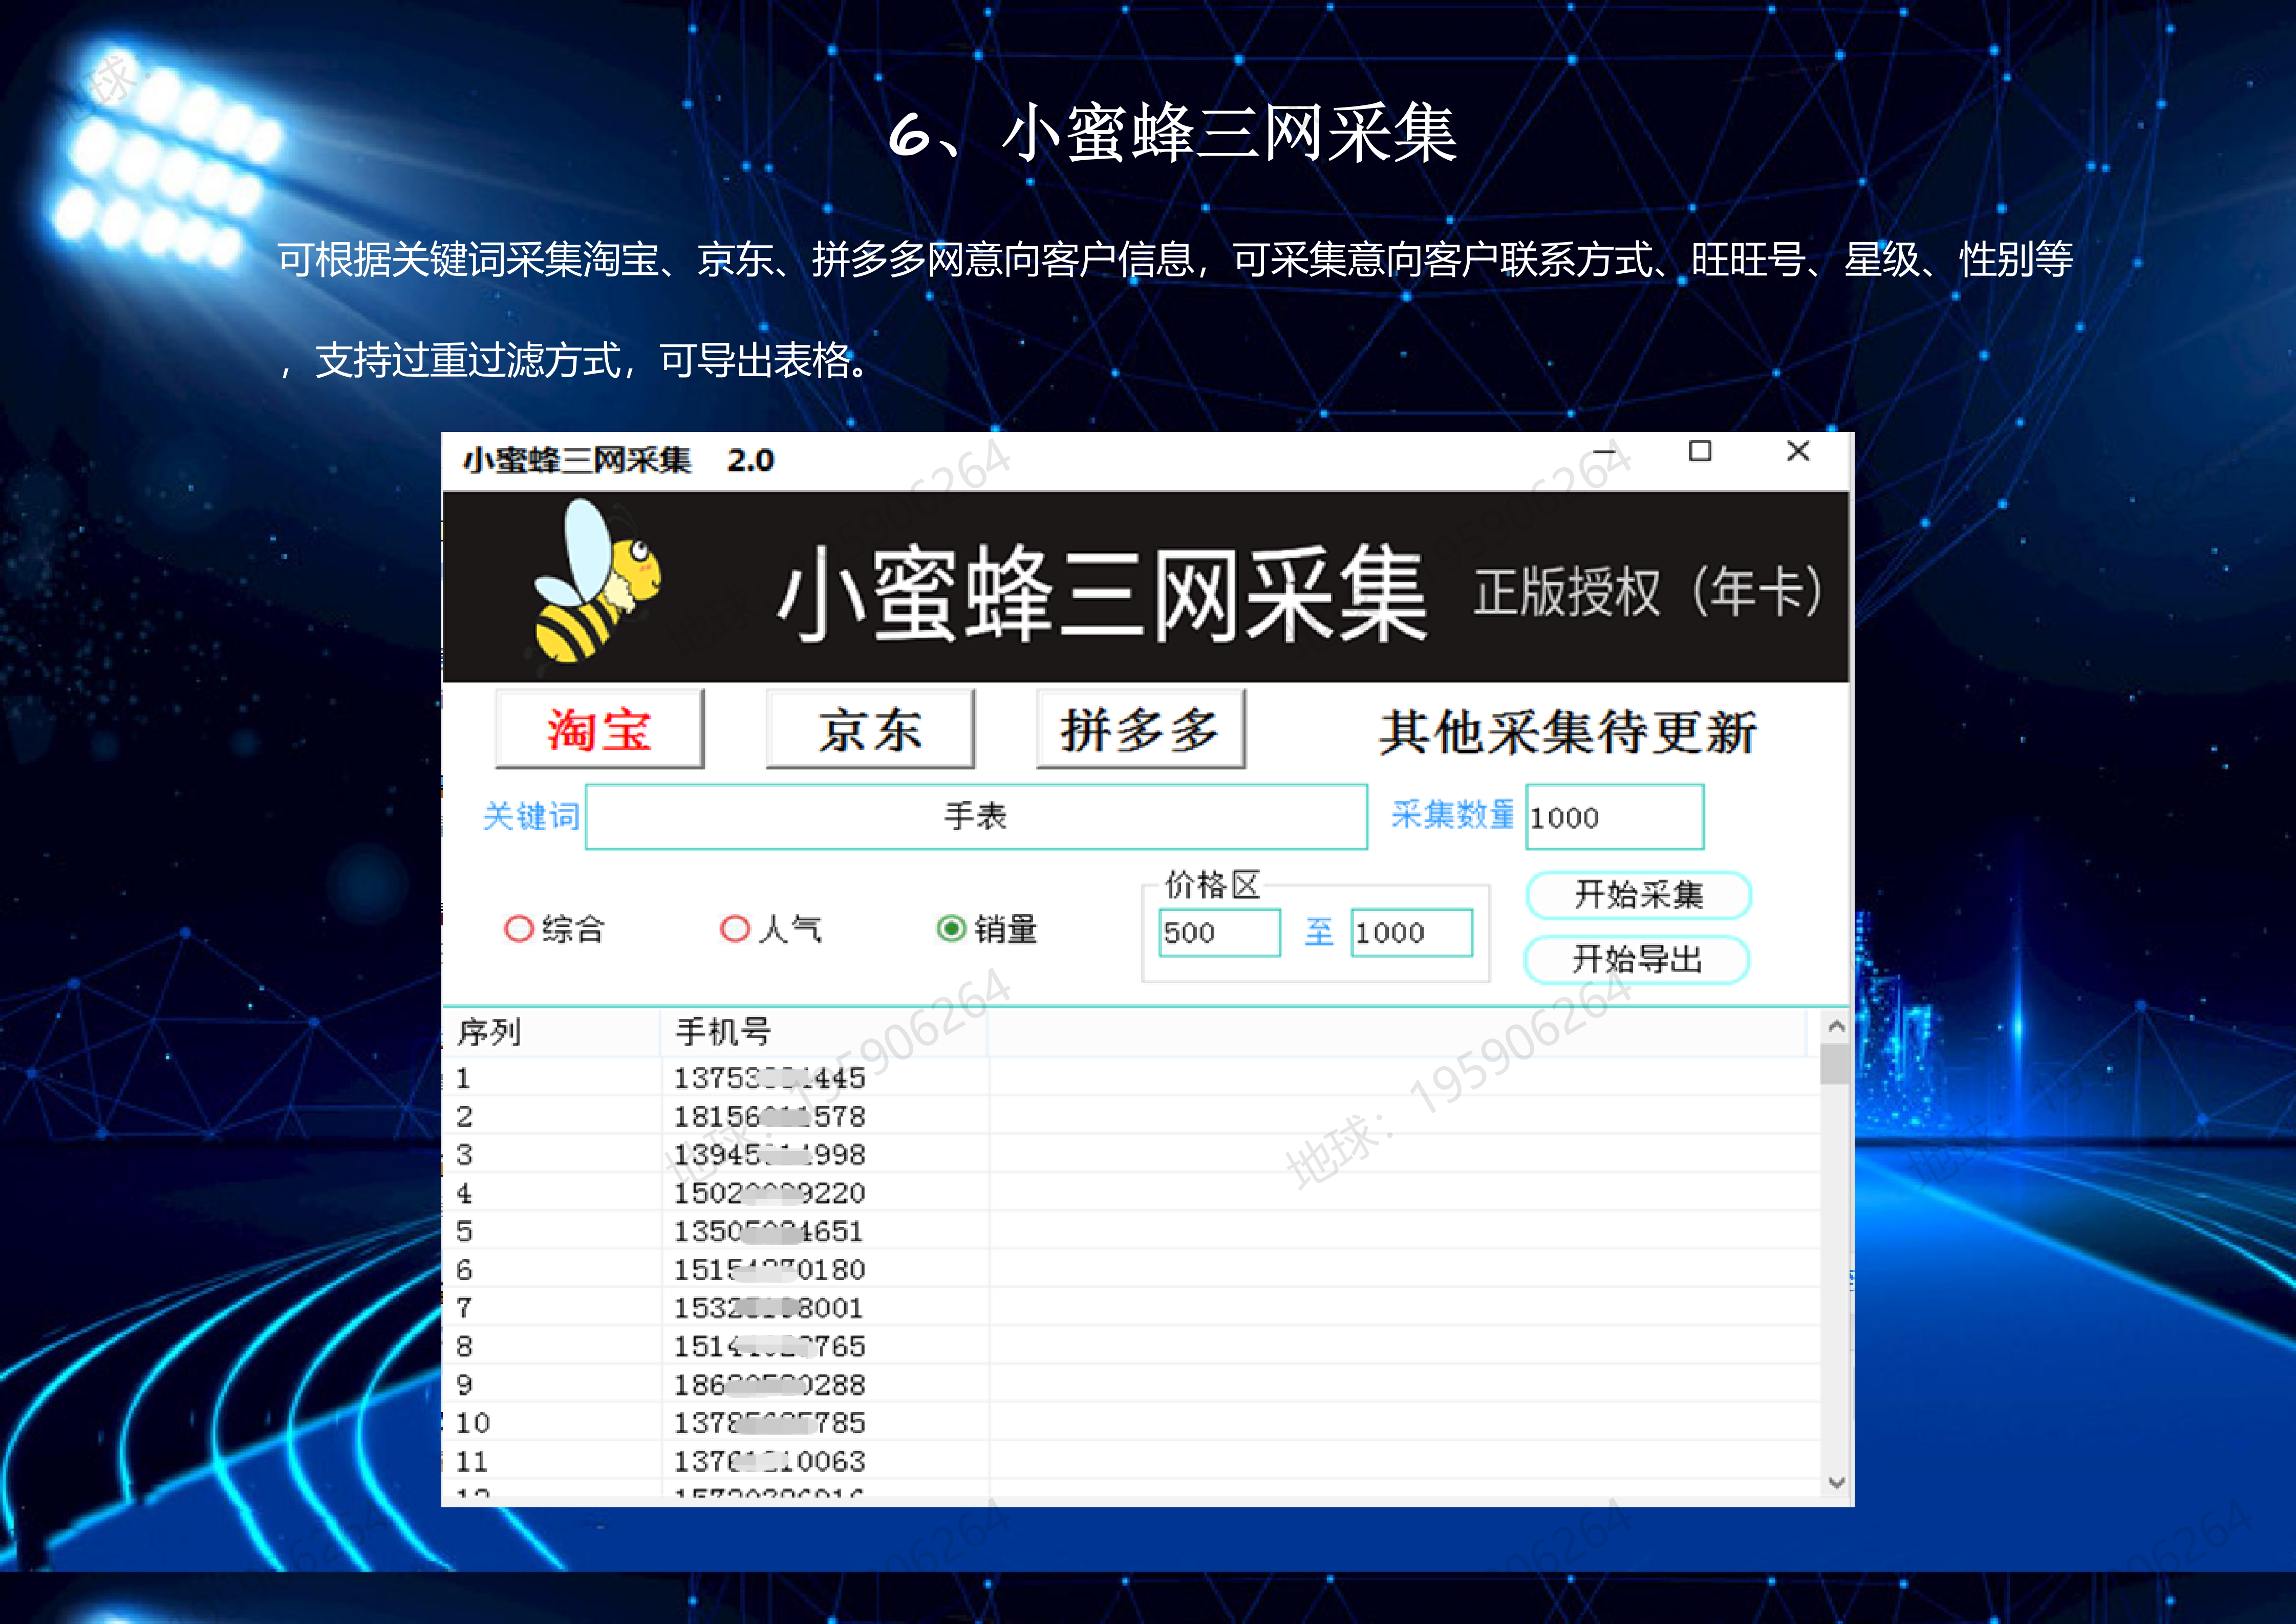Select the 综合 radio option
Viewport: 2296px width, 1624px height.
554,930
